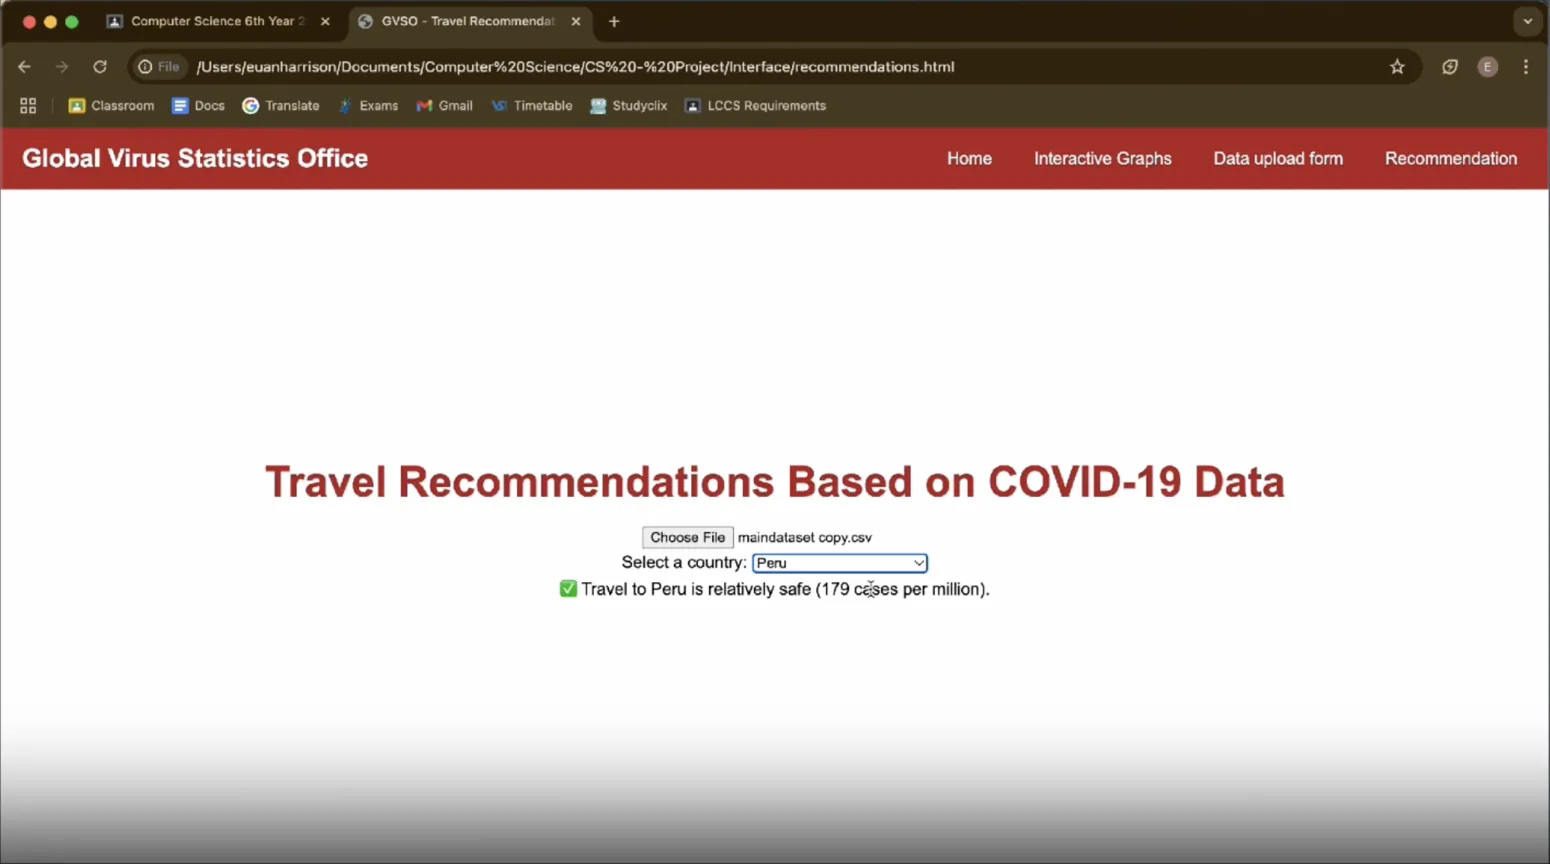The width and height of the screenshot is (1550, 864).
Task: Select the GVSO Travel Recommendations tab
Action: click(x=469, y=21)
